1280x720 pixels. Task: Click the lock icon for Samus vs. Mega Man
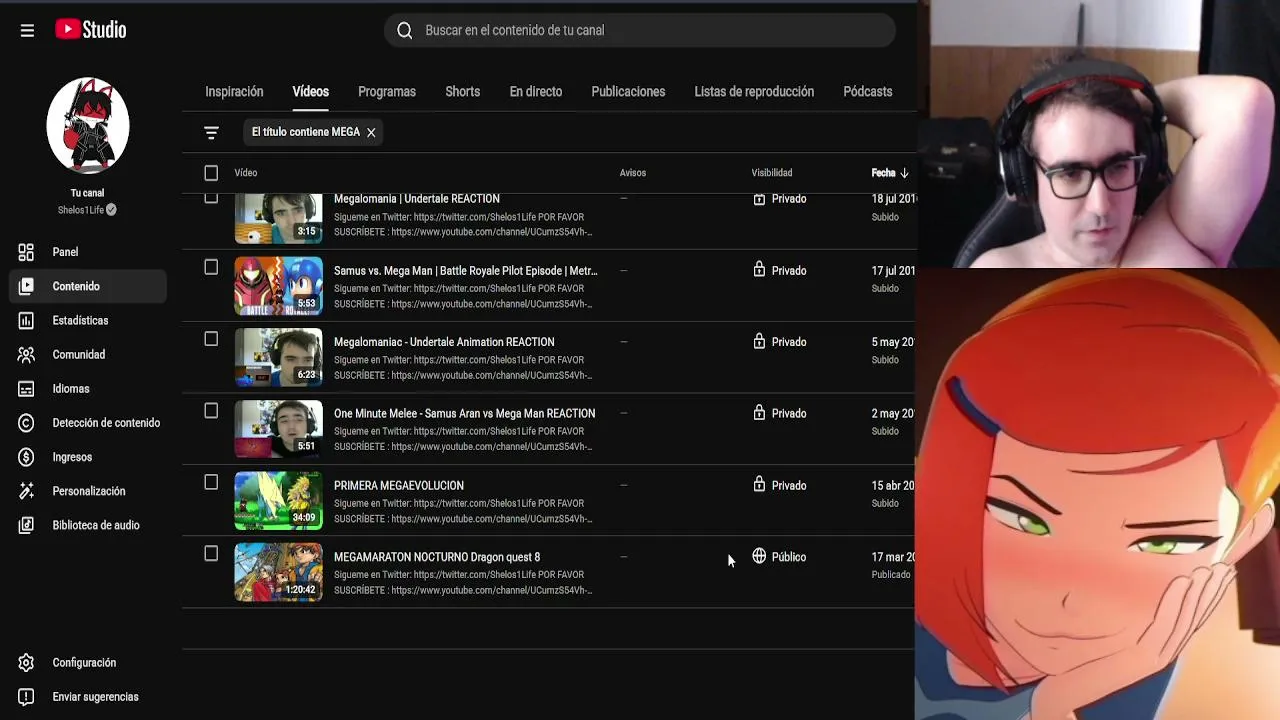click(759, 270)
